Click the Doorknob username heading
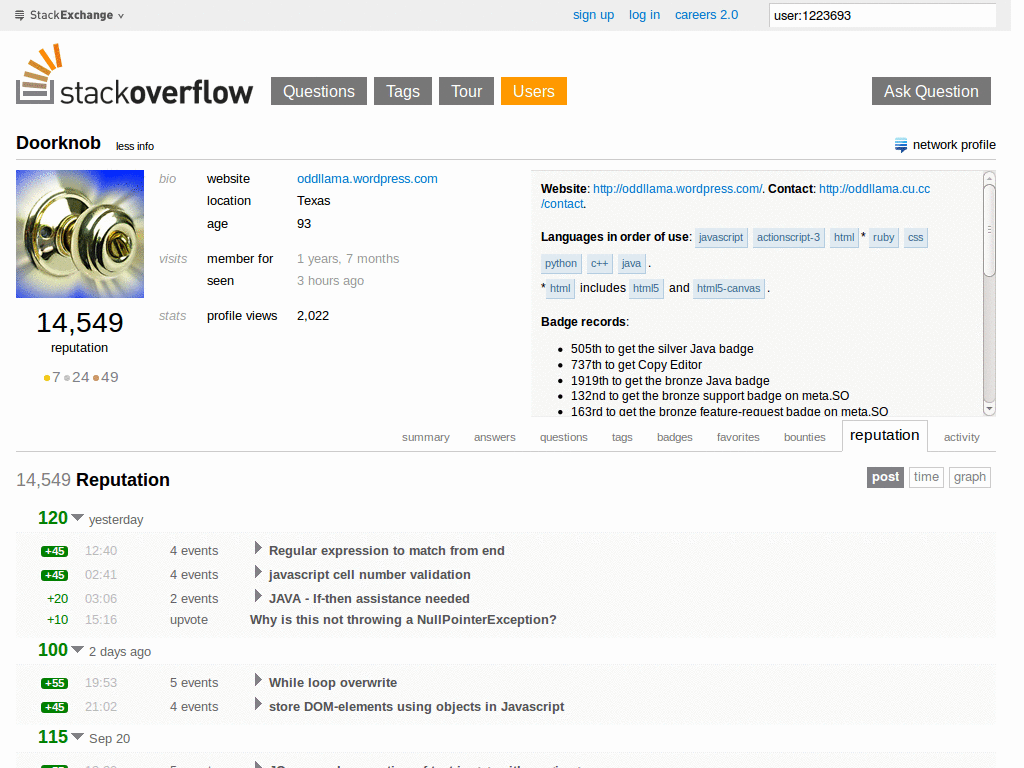 pyautogui.click(x=58, y=143)
